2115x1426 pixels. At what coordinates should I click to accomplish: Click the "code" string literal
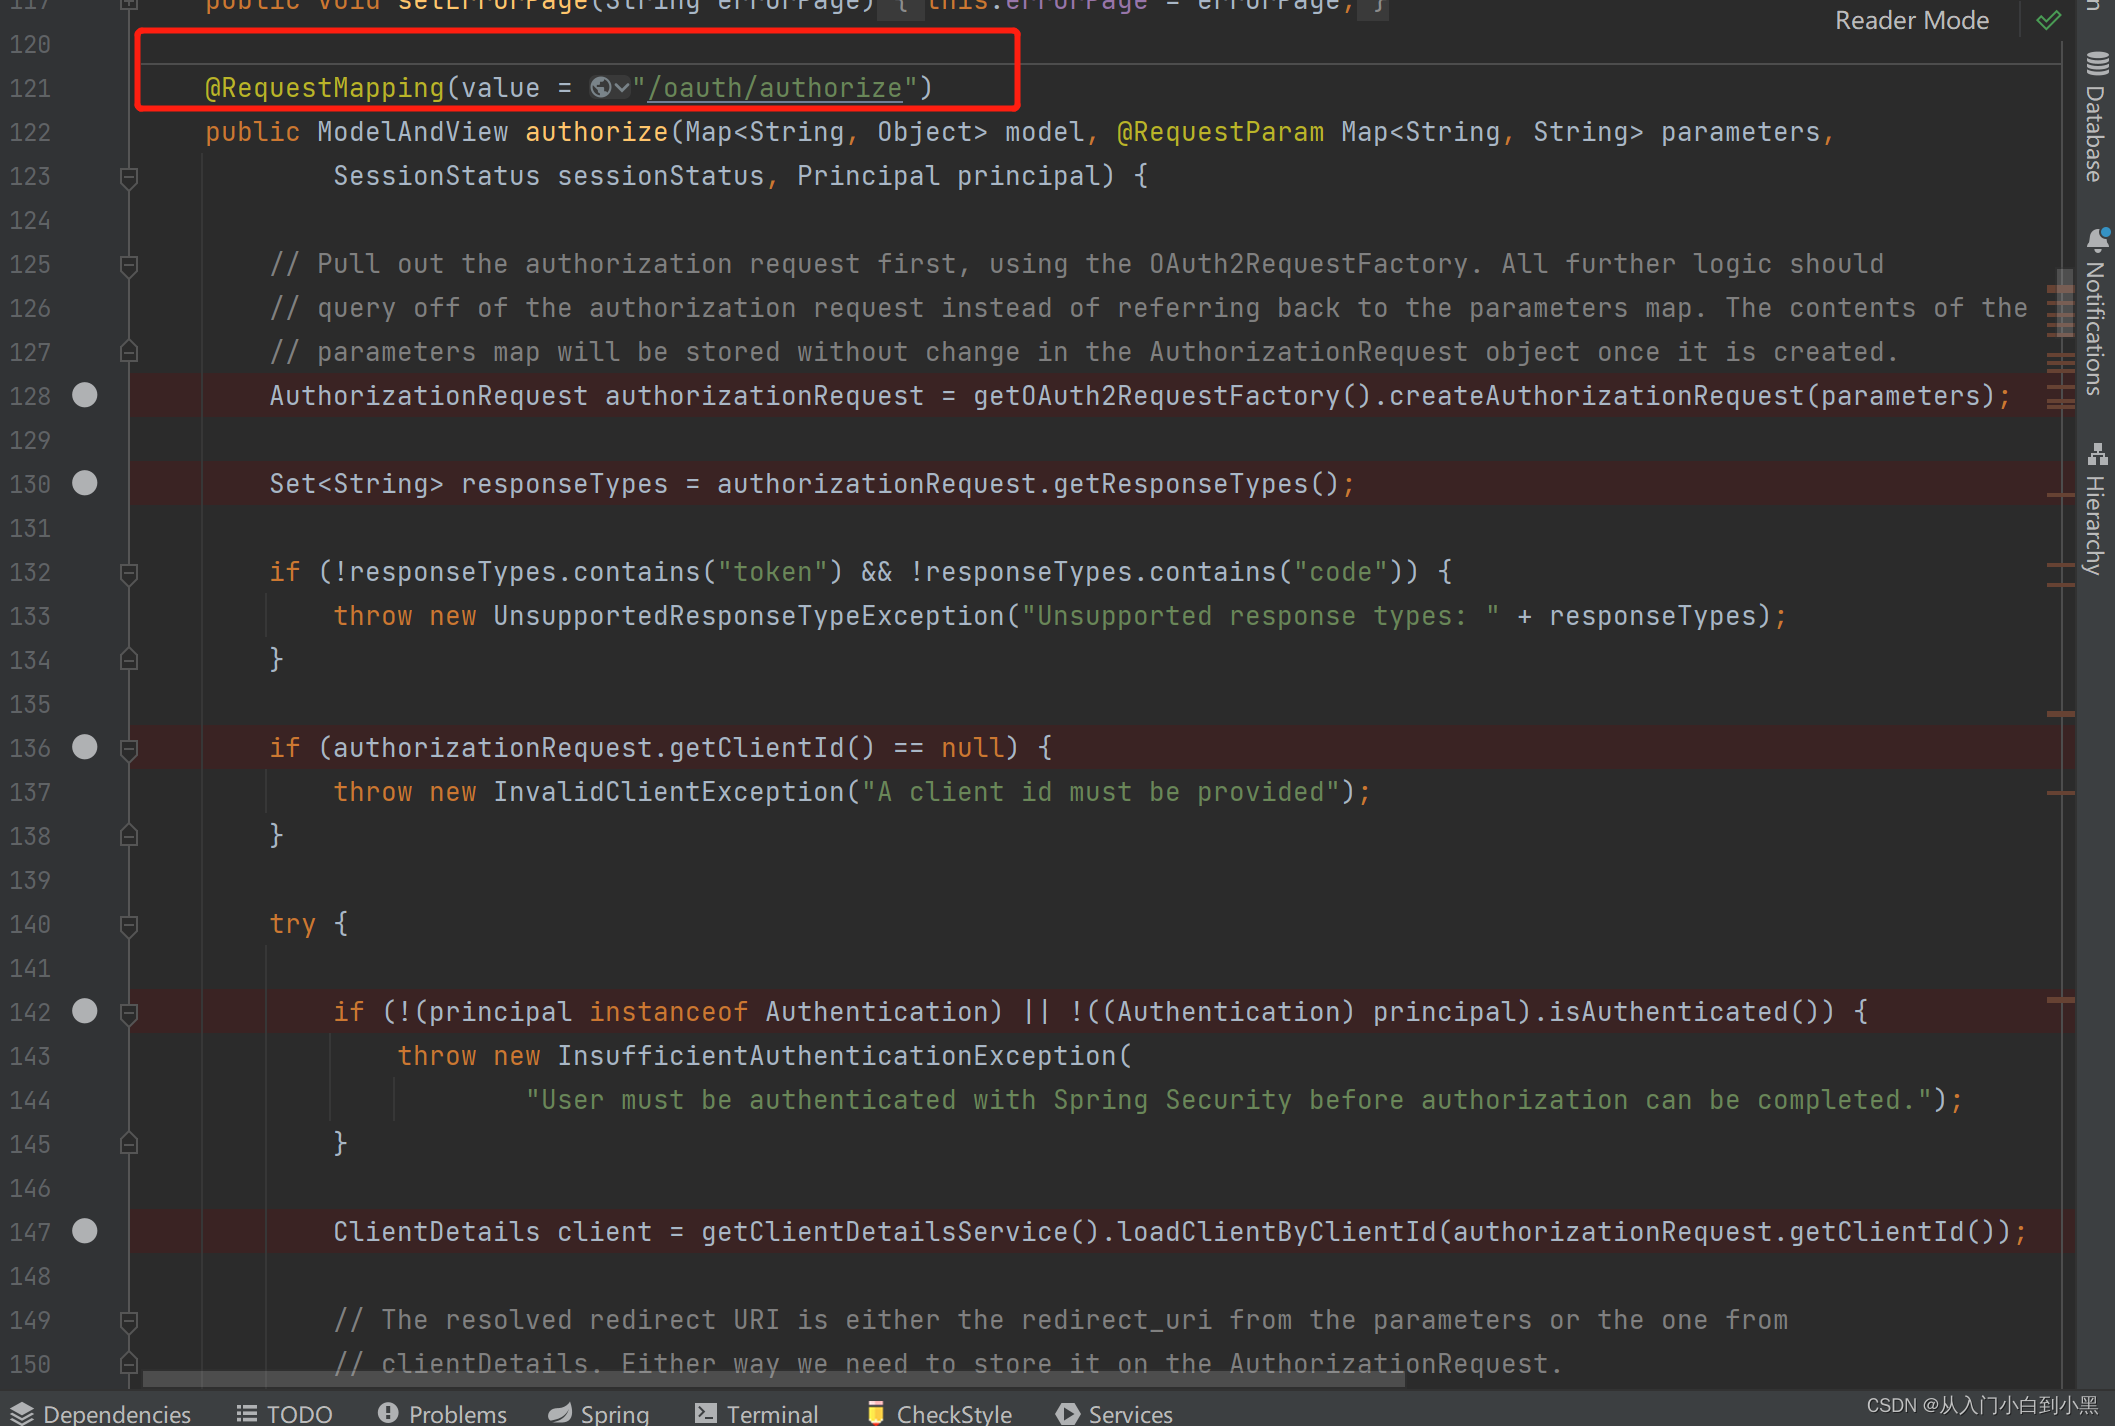pyautogui.click(x=1341, y=572)
